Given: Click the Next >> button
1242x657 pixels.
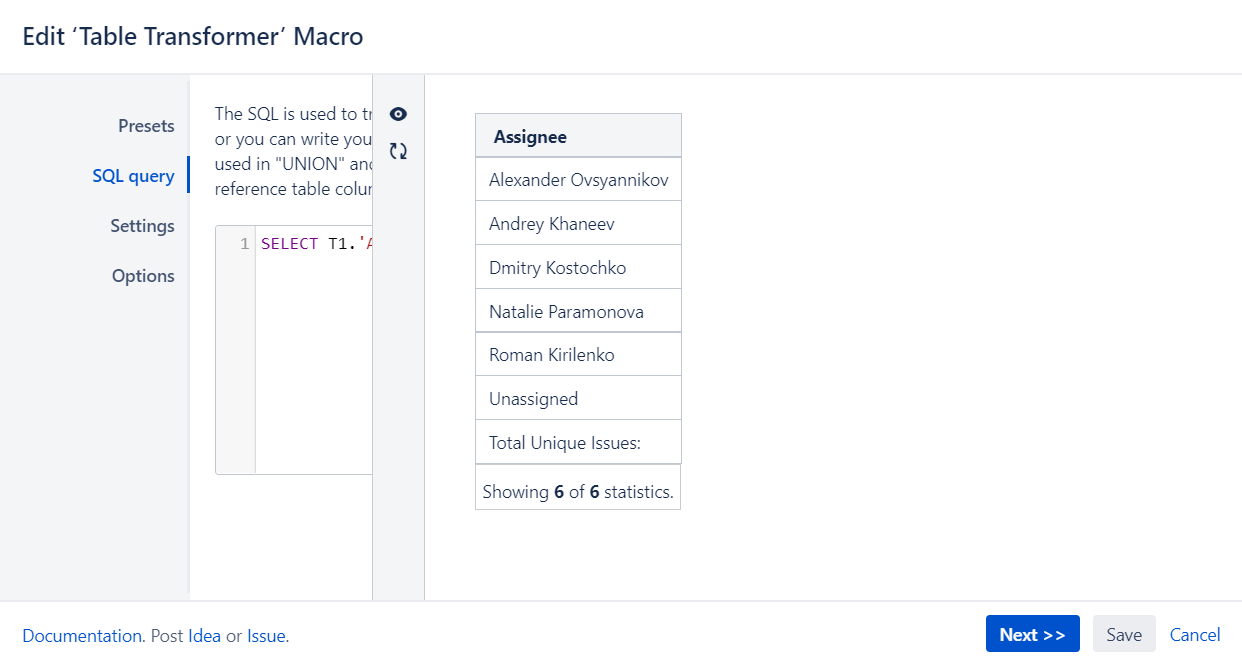Looking at the screenshot, I should (1033, 634).
